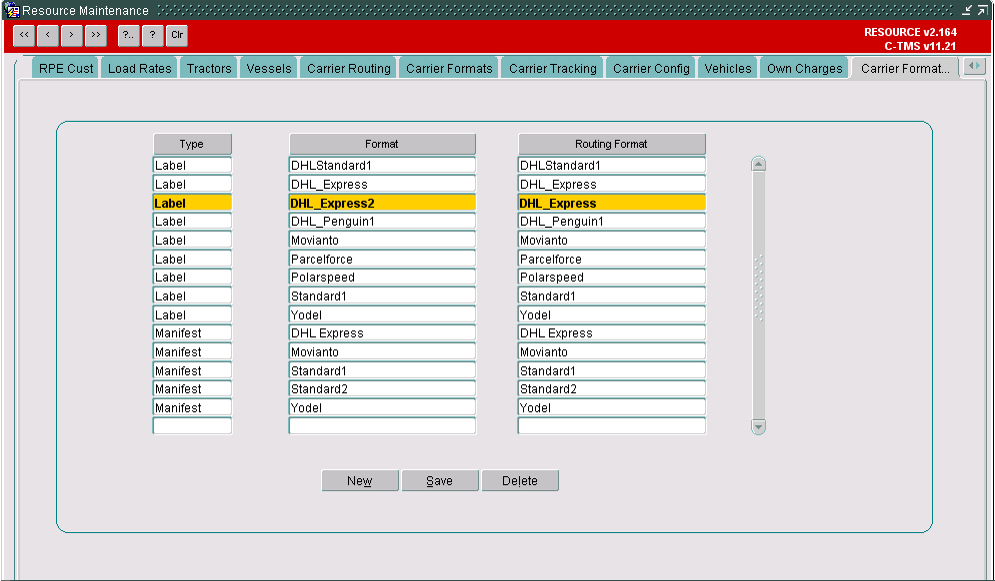Click the scrollbar up arrow
Image resolution: width=995 pixels, height=581 pixels.
[x=758, y=164]
